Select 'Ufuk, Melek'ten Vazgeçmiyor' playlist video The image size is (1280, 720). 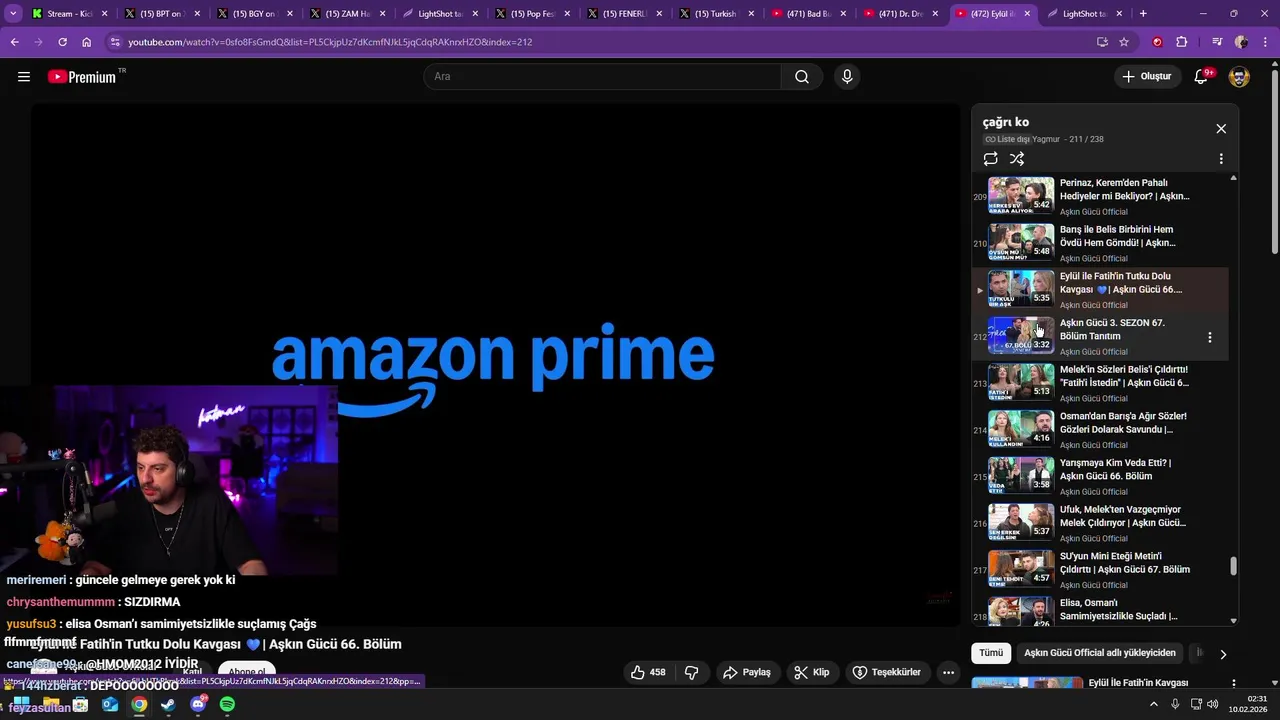click(1100, 524)
